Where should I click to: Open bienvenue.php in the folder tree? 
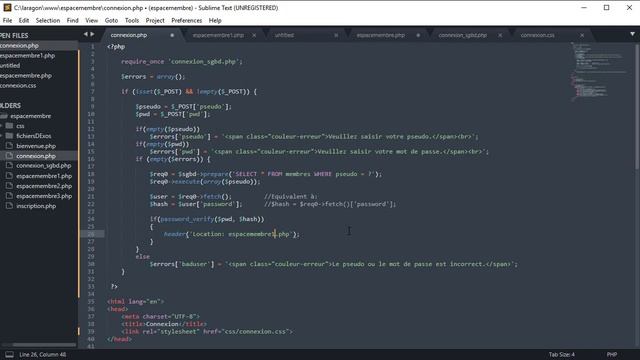(x=36, y=146)
